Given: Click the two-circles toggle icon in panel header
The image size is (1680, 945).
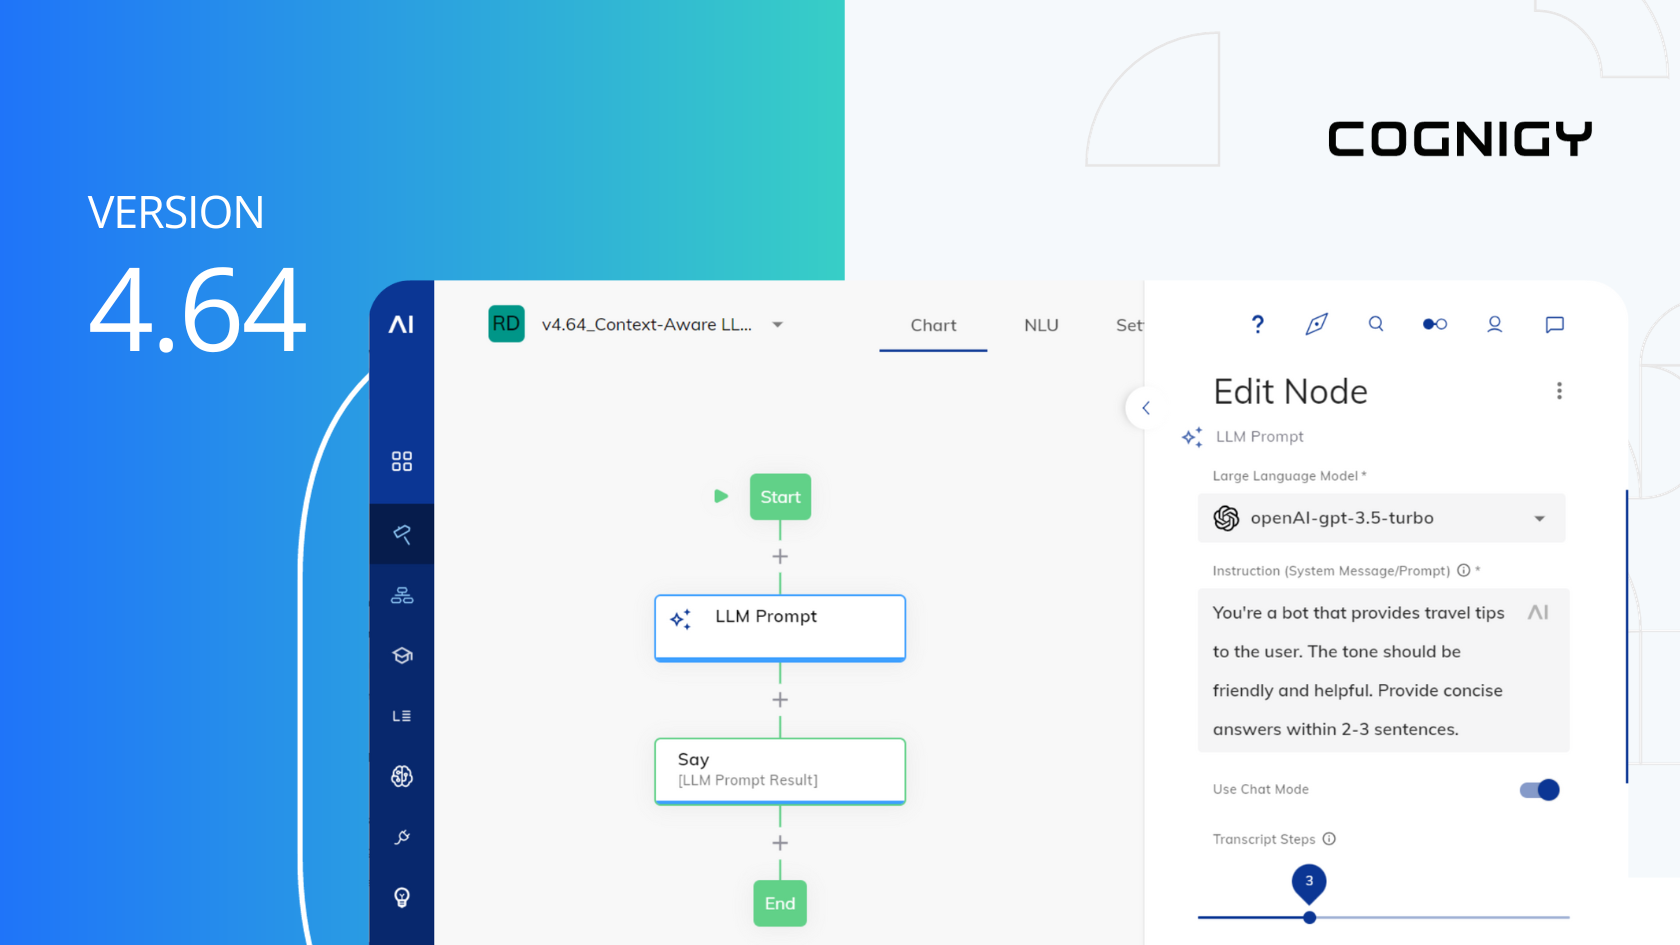Looking at the screenshot, I should point(1435,324).
